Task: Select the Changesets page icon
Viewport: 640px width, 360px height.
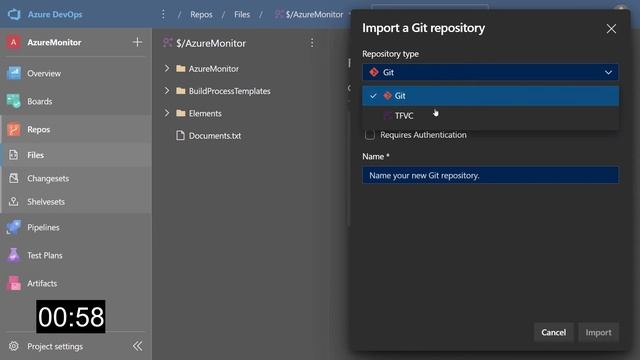Action: pos(13,178)
